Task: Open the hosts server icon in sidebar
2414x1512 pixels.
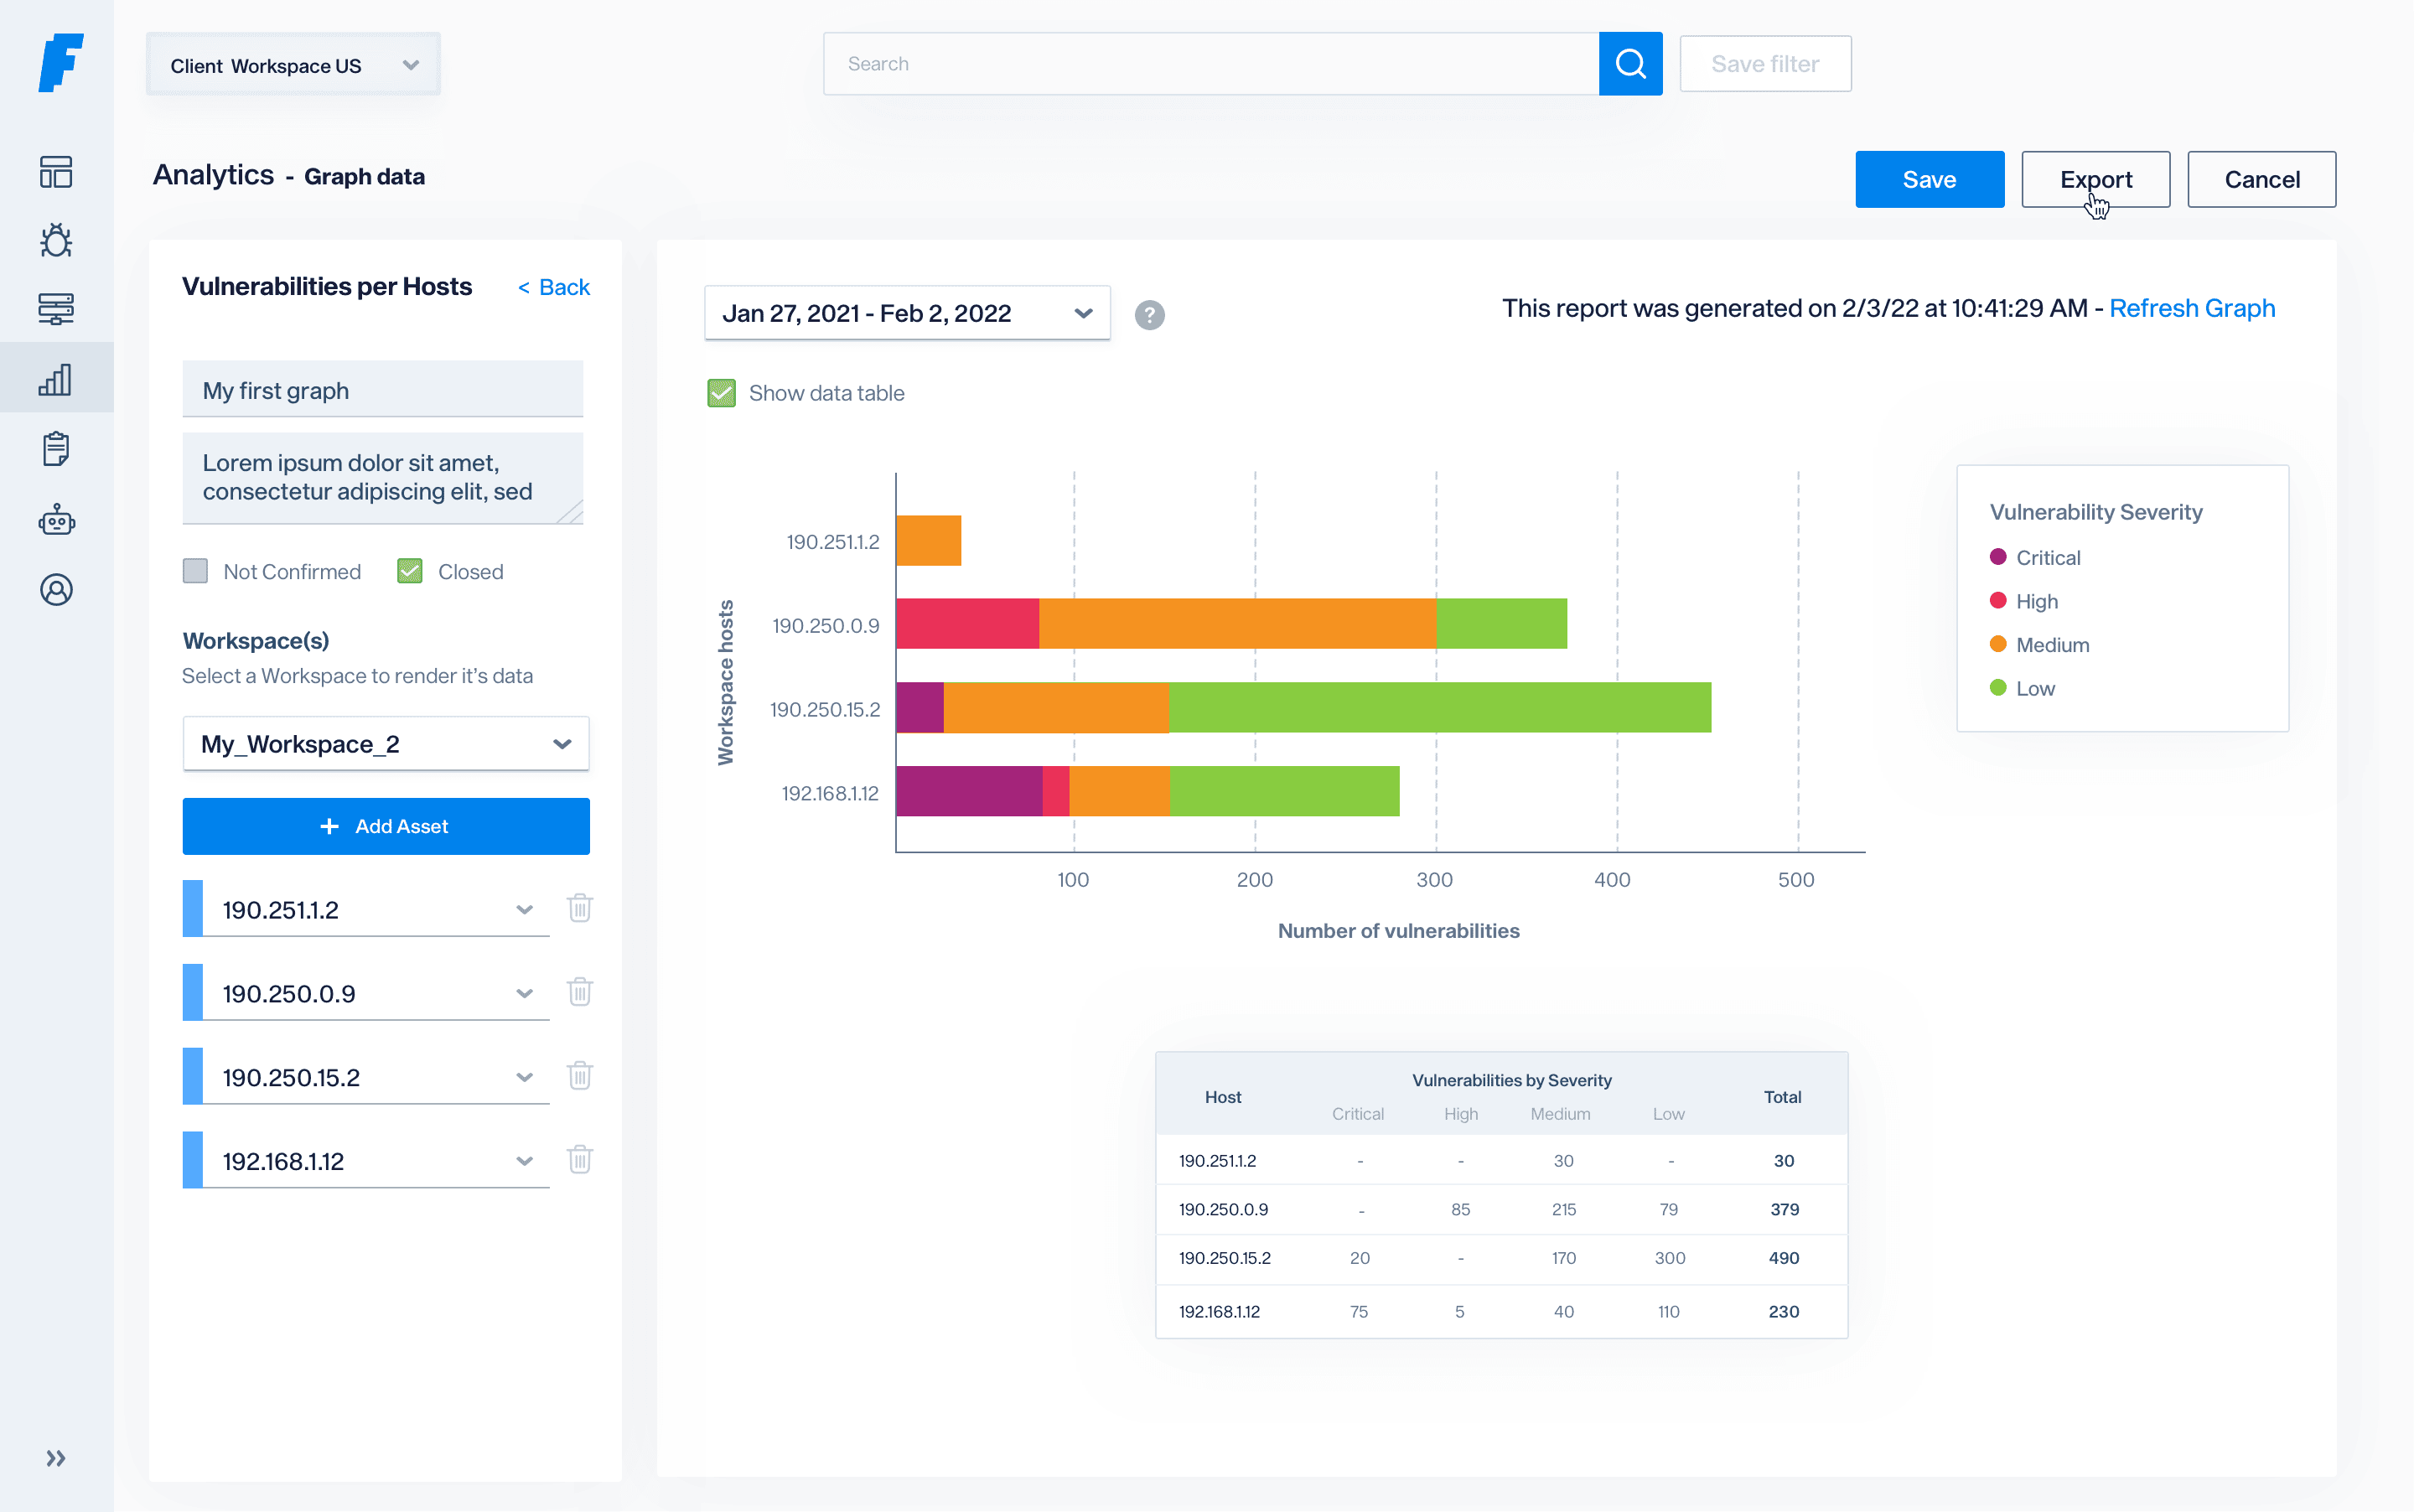Action: pyautogui.click(x=56, y=309)
